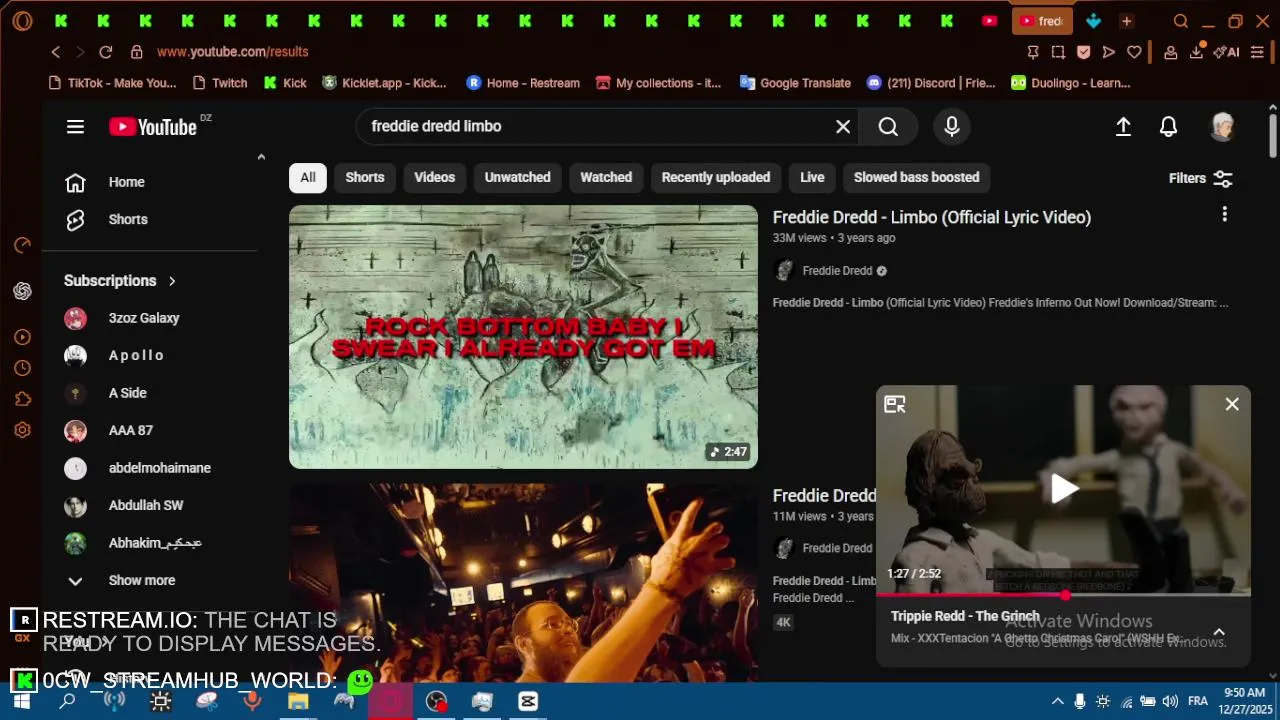Run search with magnifier button

coord(888,126)
